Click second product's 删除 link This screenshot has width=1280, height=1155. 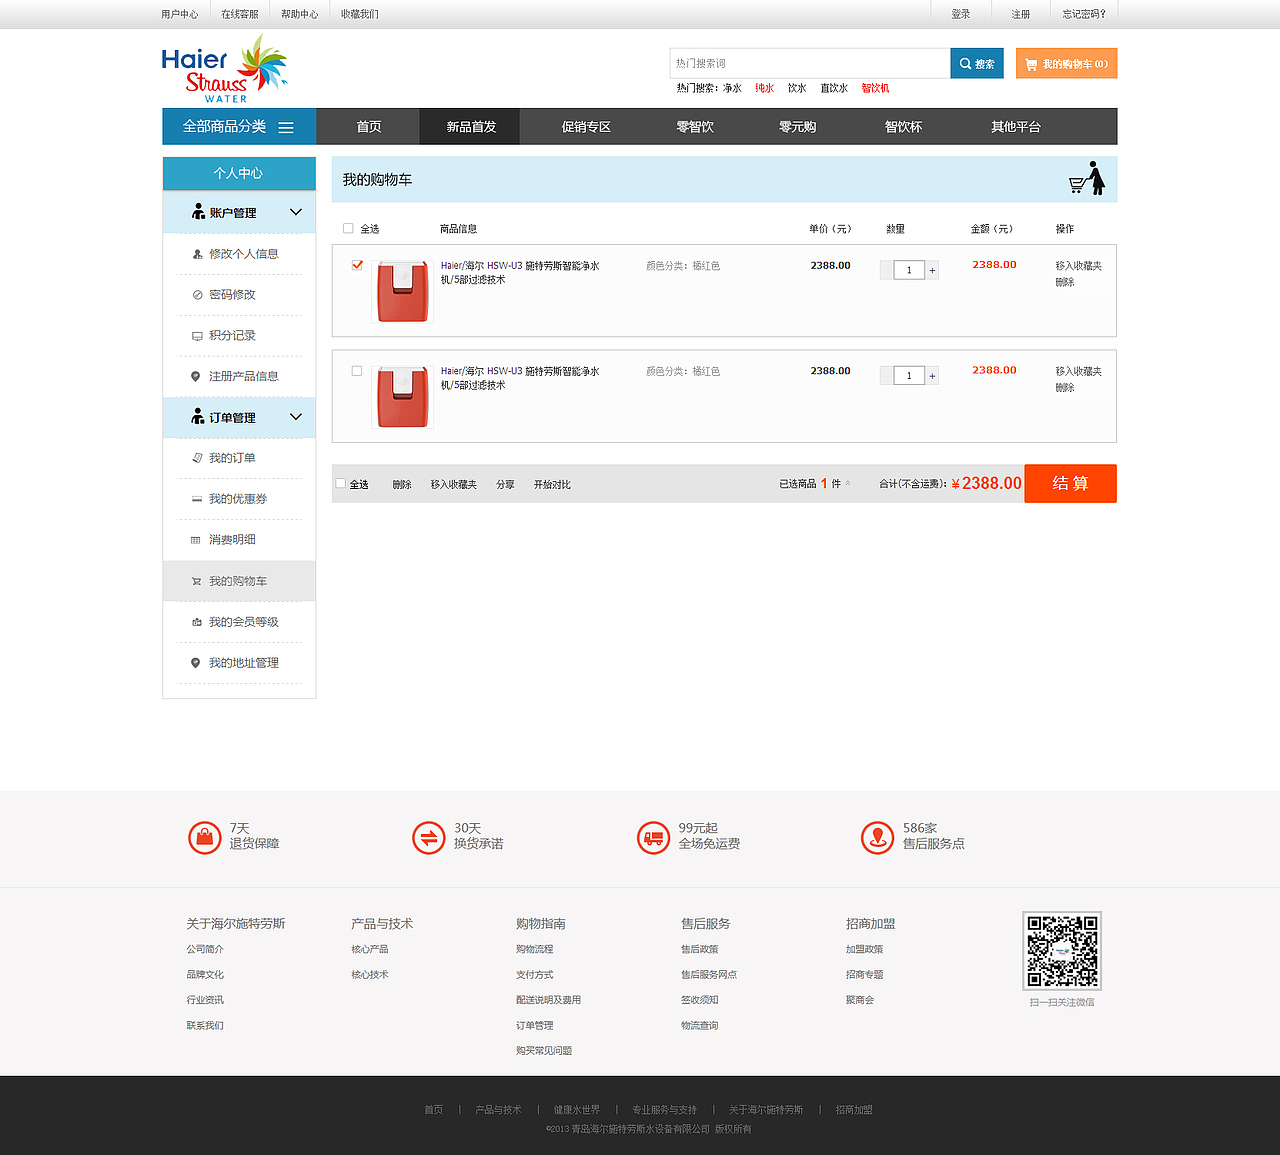click(x=1065, y=388)
